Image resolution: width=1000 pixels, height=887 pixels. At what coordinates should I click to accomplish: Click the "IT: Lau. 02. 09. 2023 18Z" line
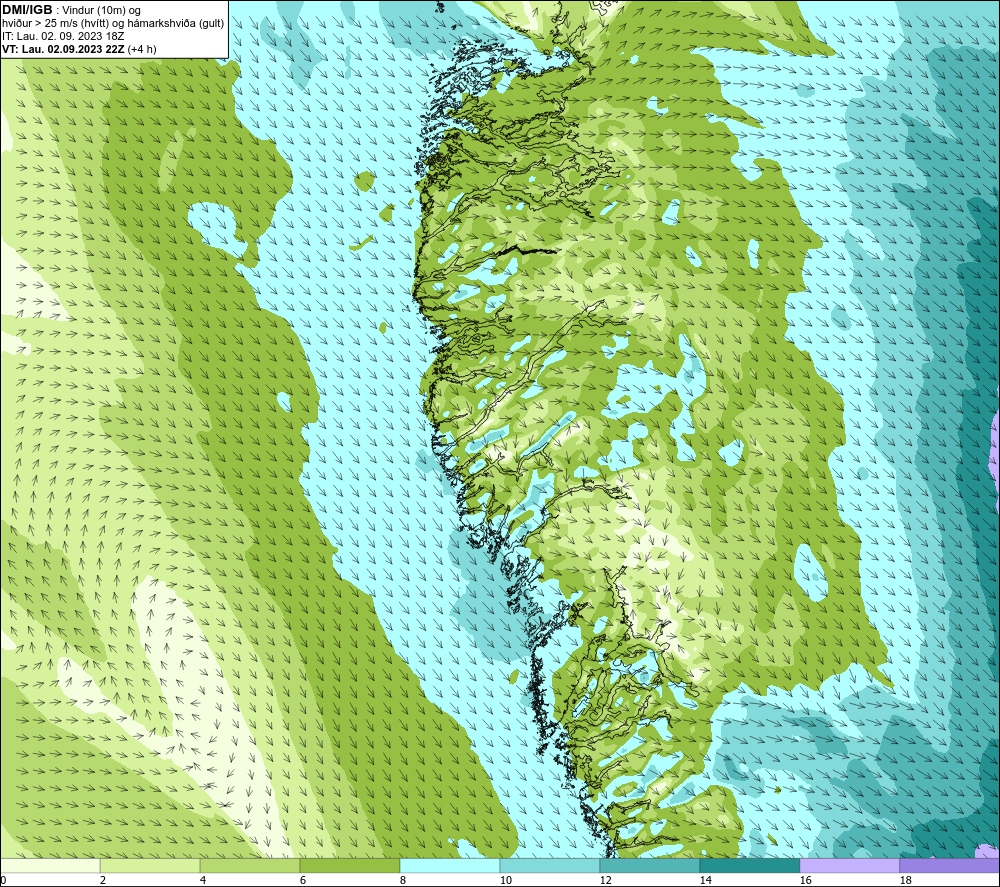tap(63, 36)
